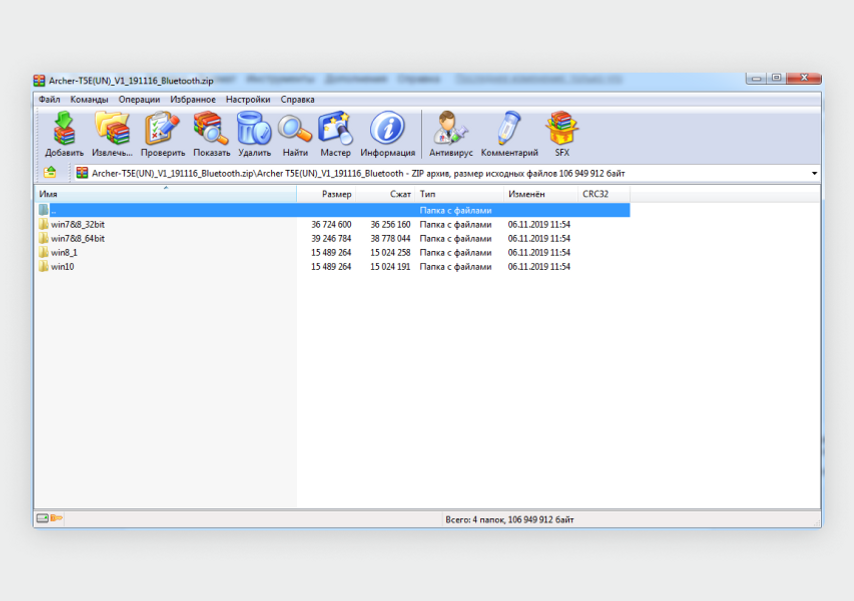Click the Комментарий (Comment) icon

click(x=509, y=134)
